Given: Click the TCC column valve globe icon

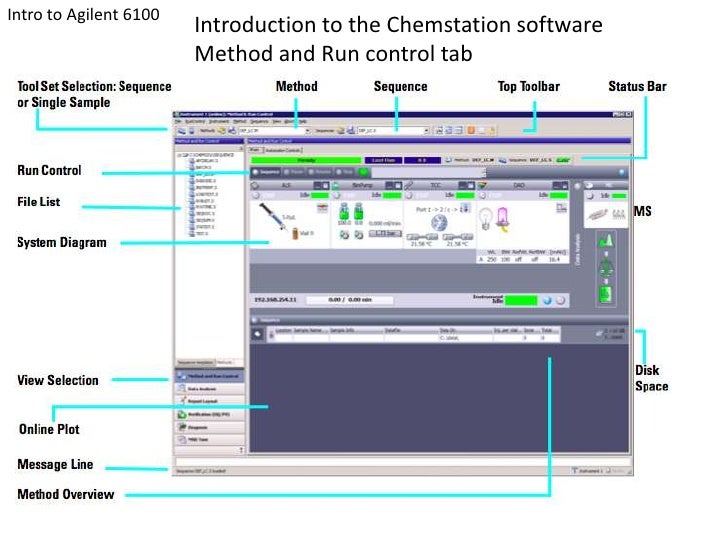Looking at the screenshot, I should click(439, 223).
